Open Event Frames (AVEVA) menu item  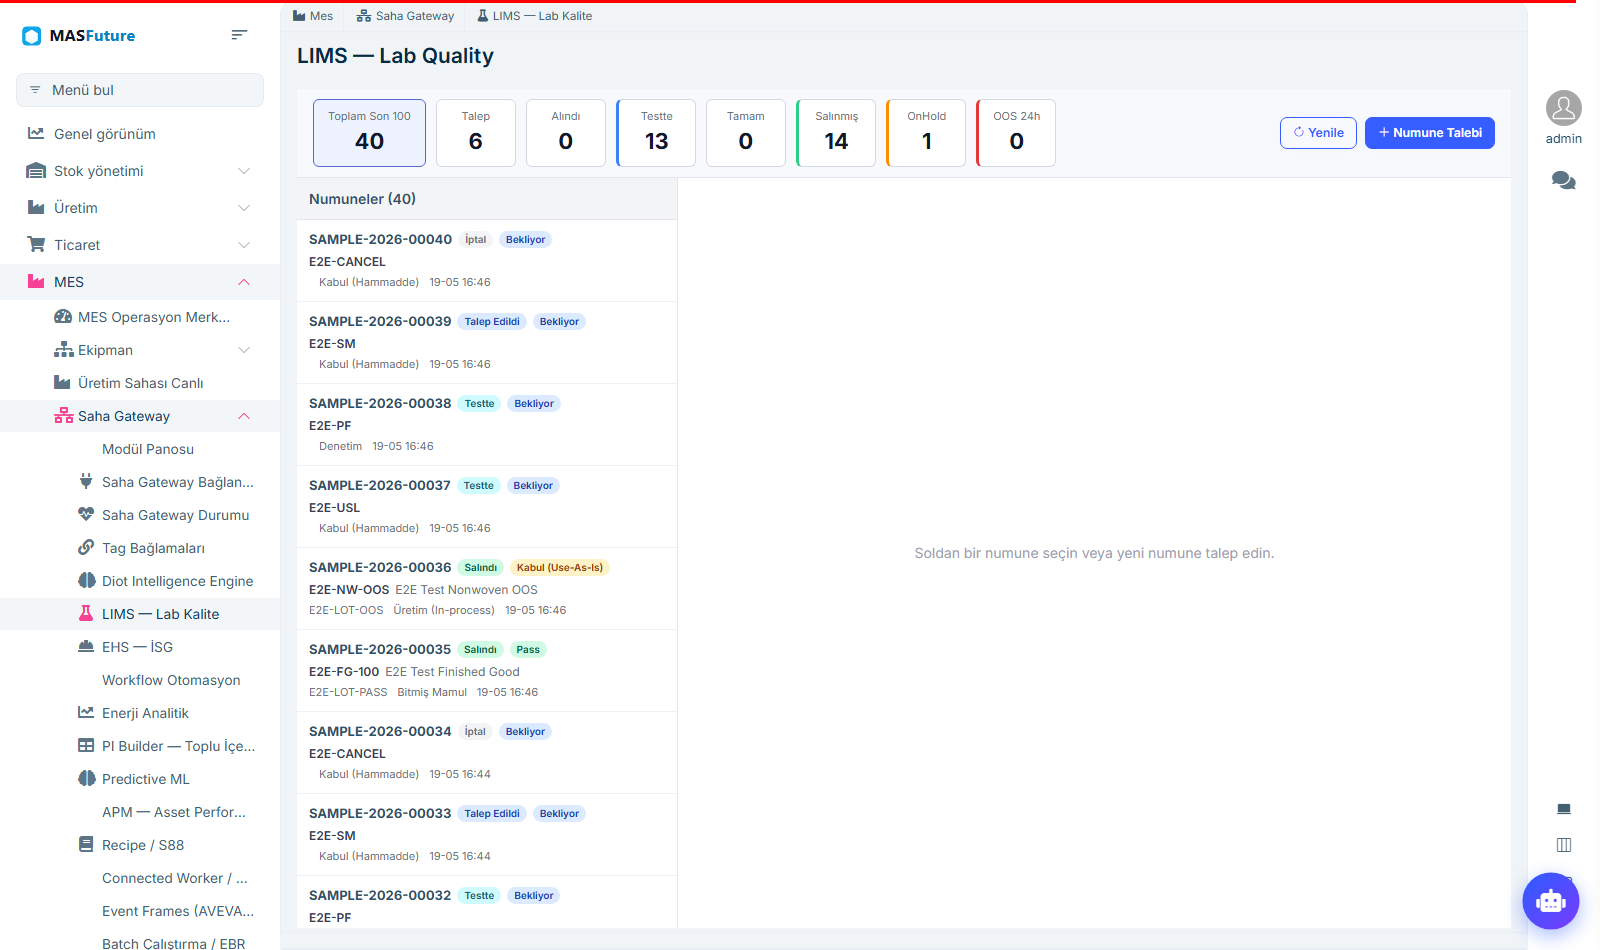click(x=178, y=911)
